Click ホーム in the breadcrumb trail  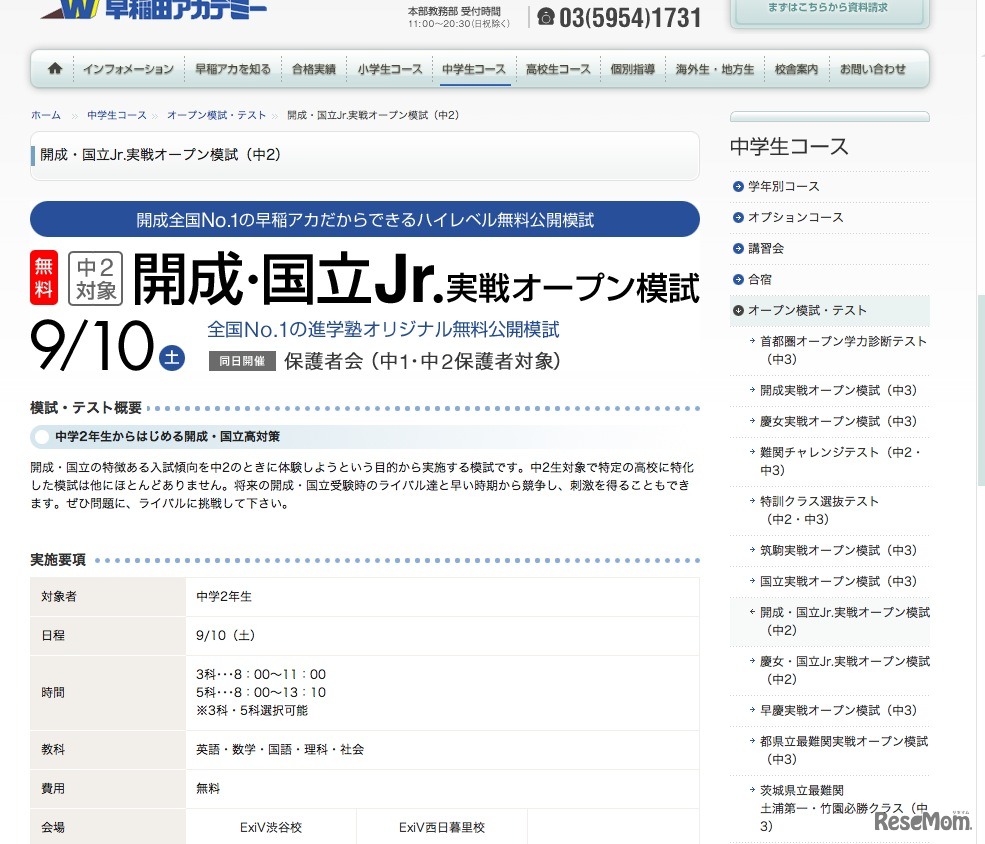(x=45, y=115)
